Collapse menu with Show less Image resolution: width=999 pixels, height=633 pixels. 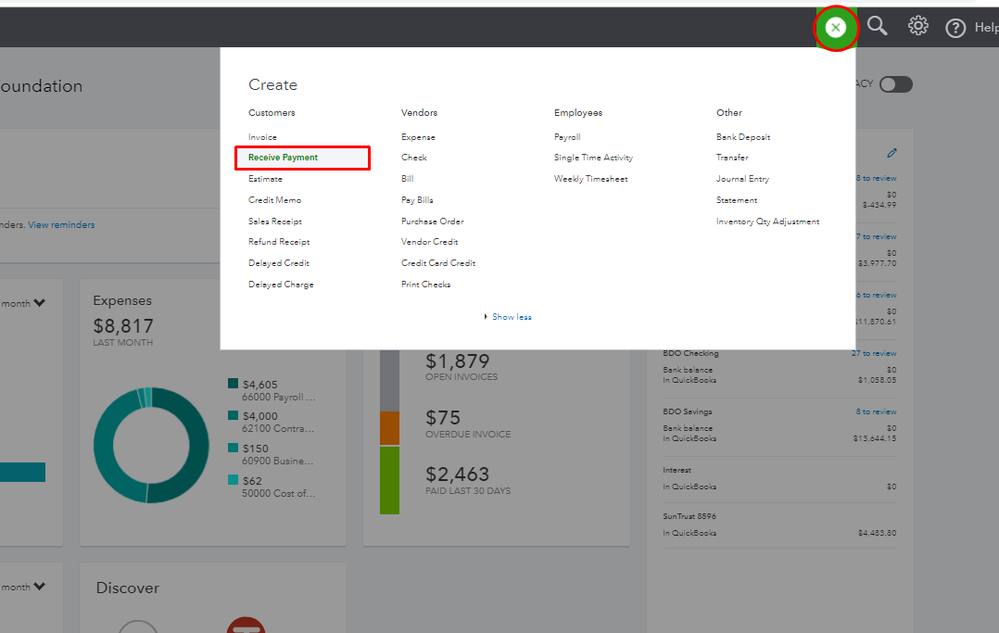tap(512, 316)
